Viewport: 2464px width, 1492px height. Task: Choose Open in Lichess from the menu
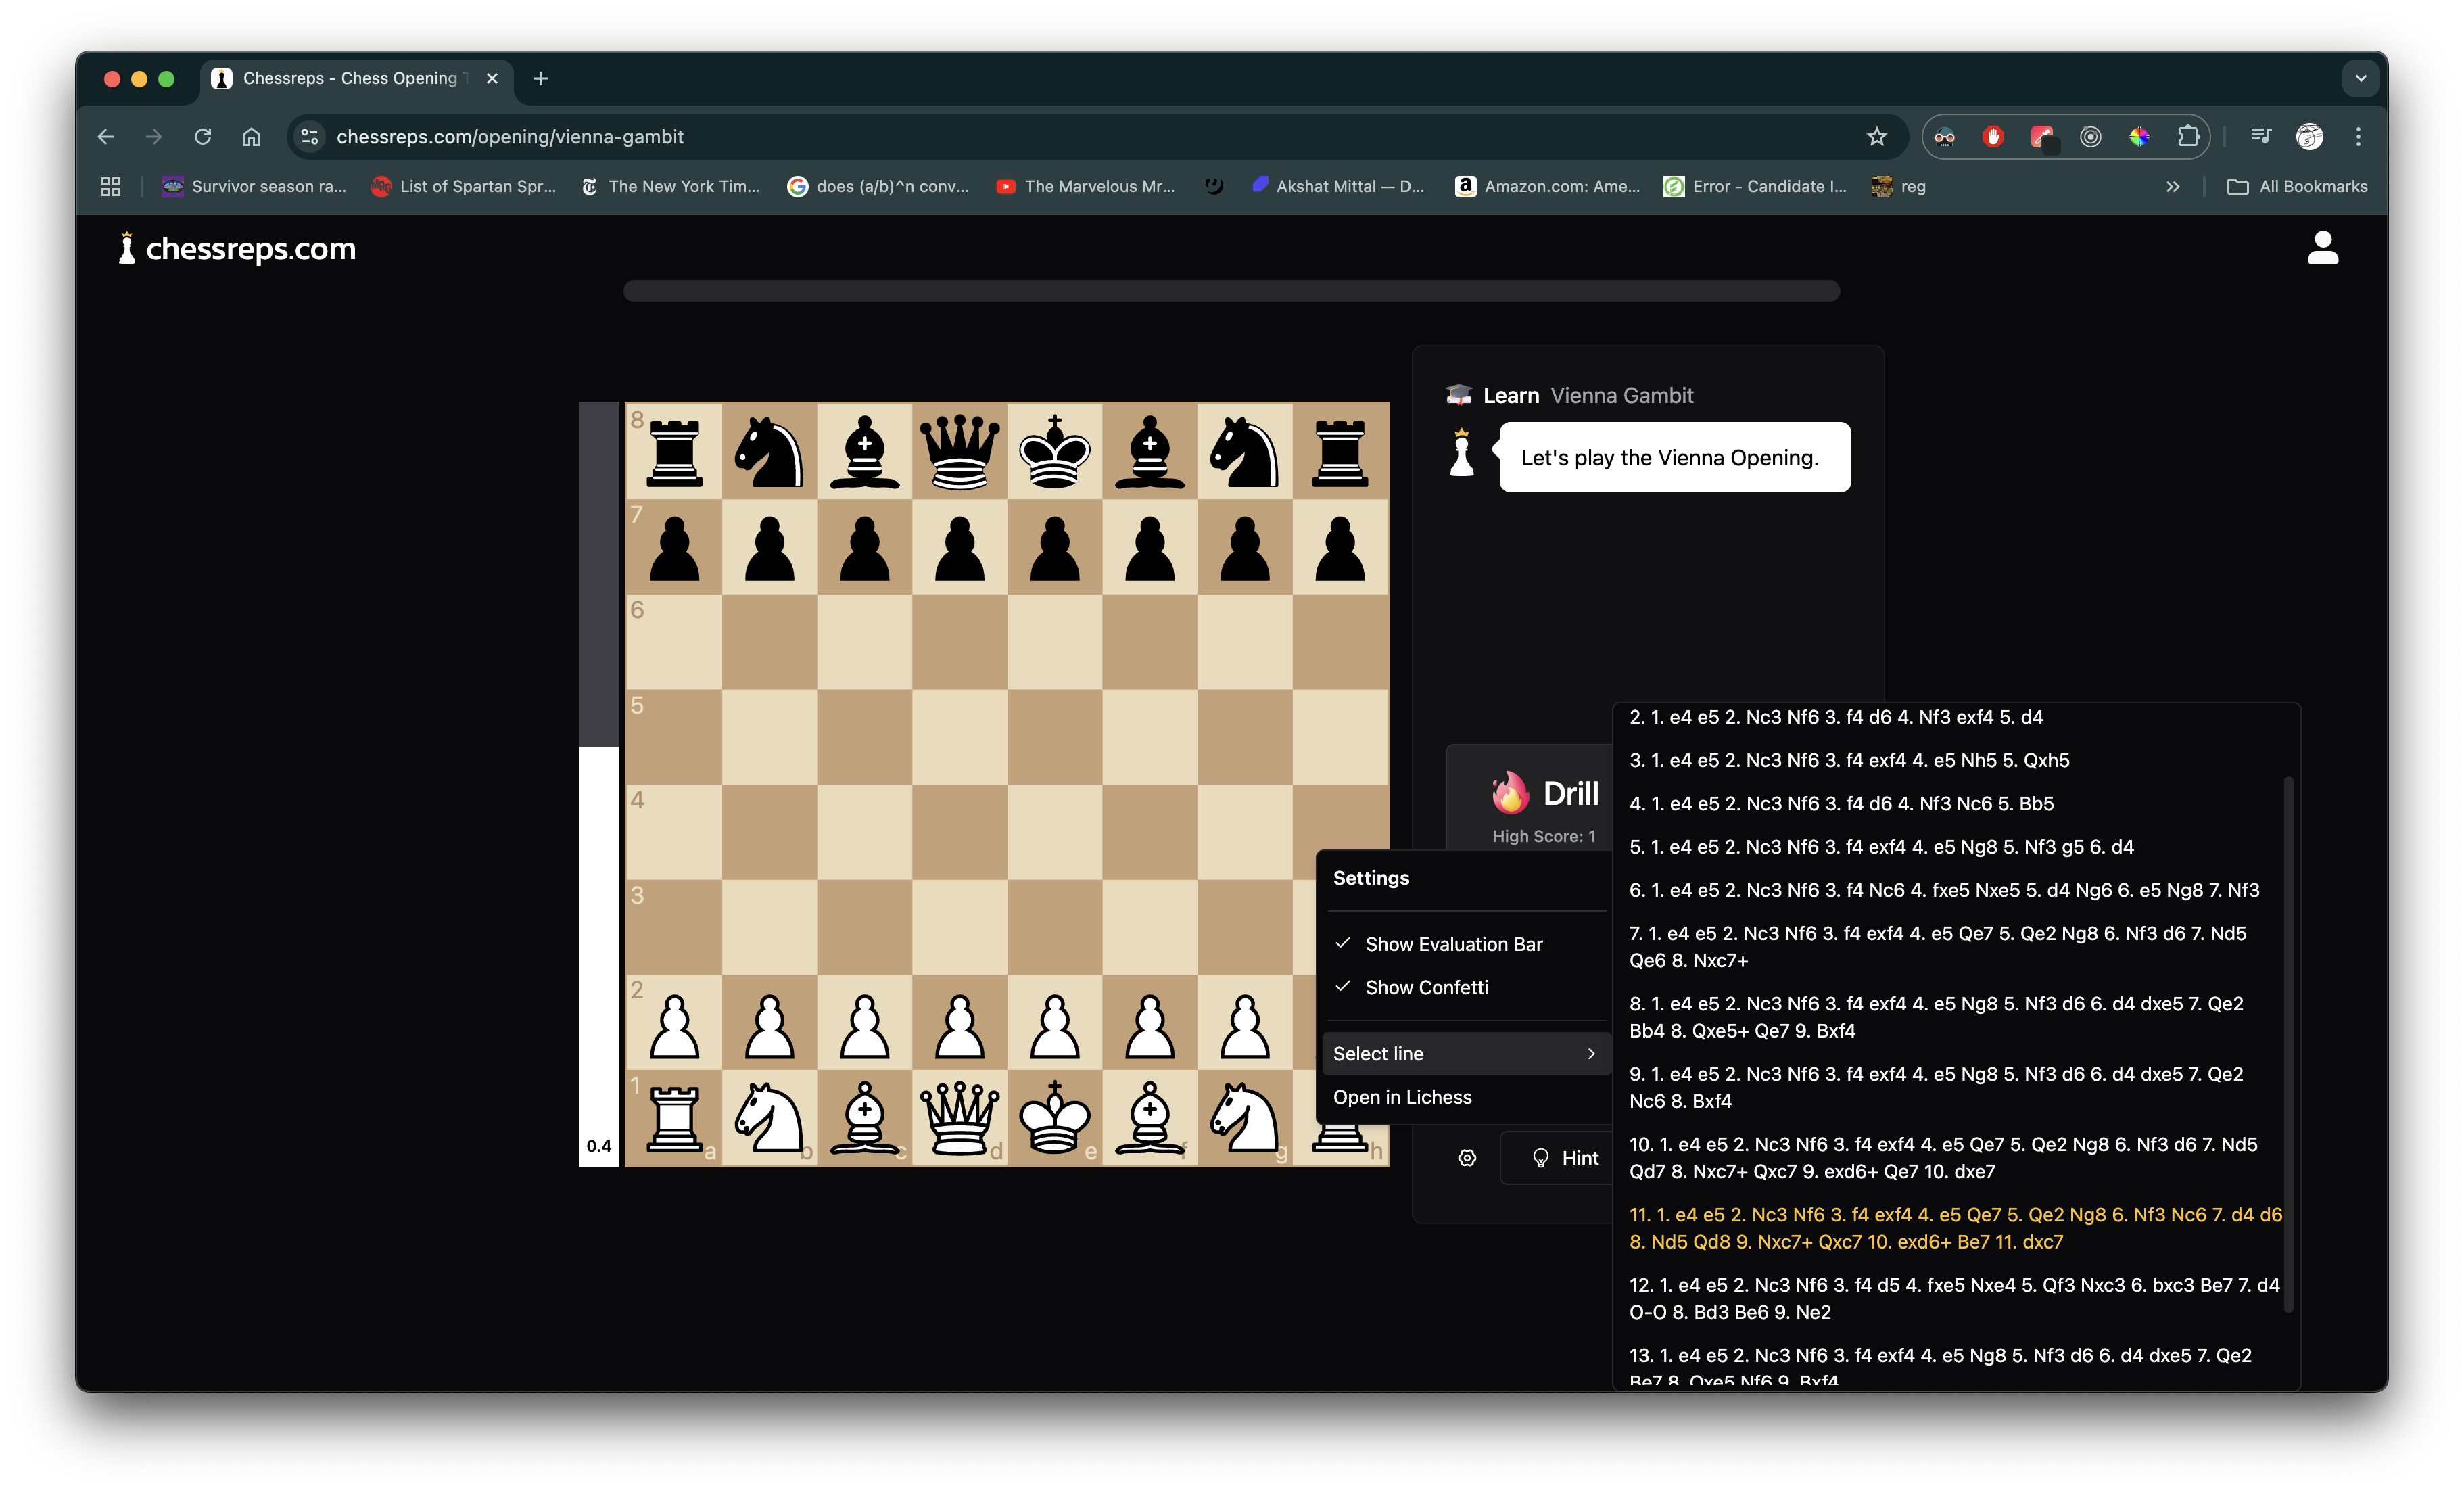[x=1403, y=1097]
